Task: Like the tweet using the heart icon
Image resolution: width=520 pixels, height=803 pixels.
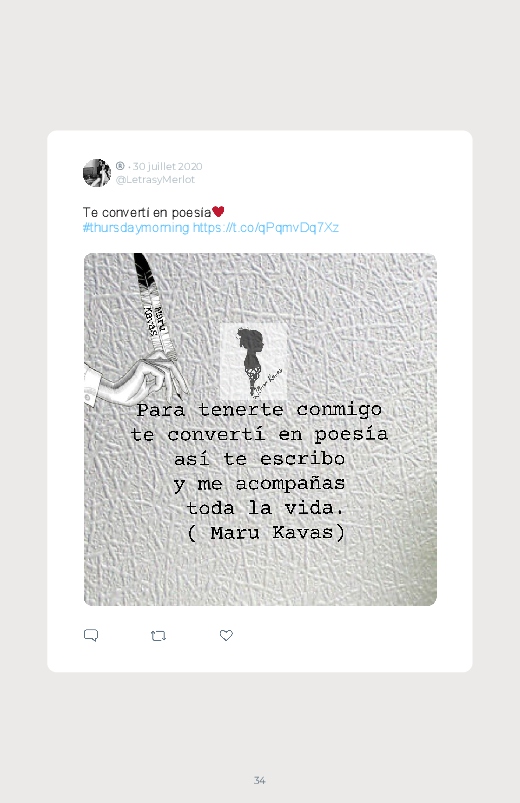Action: [226, 635]
